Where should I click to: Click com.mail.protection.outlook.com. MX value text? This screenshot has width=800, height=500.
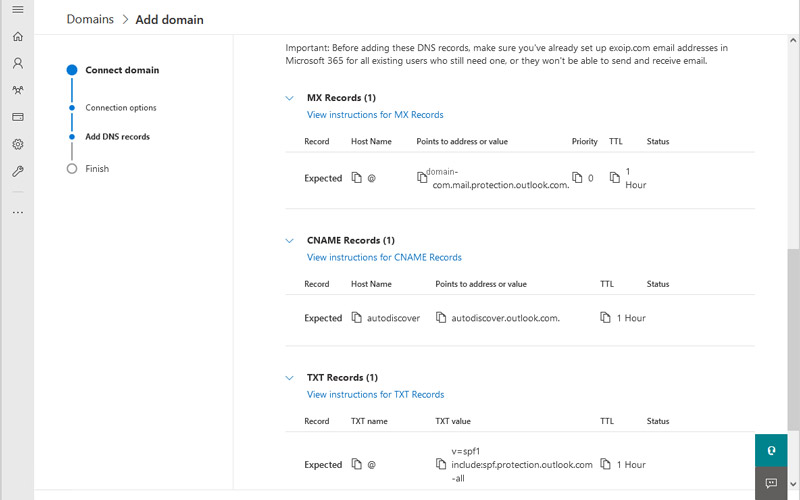[x=501, y=185]
